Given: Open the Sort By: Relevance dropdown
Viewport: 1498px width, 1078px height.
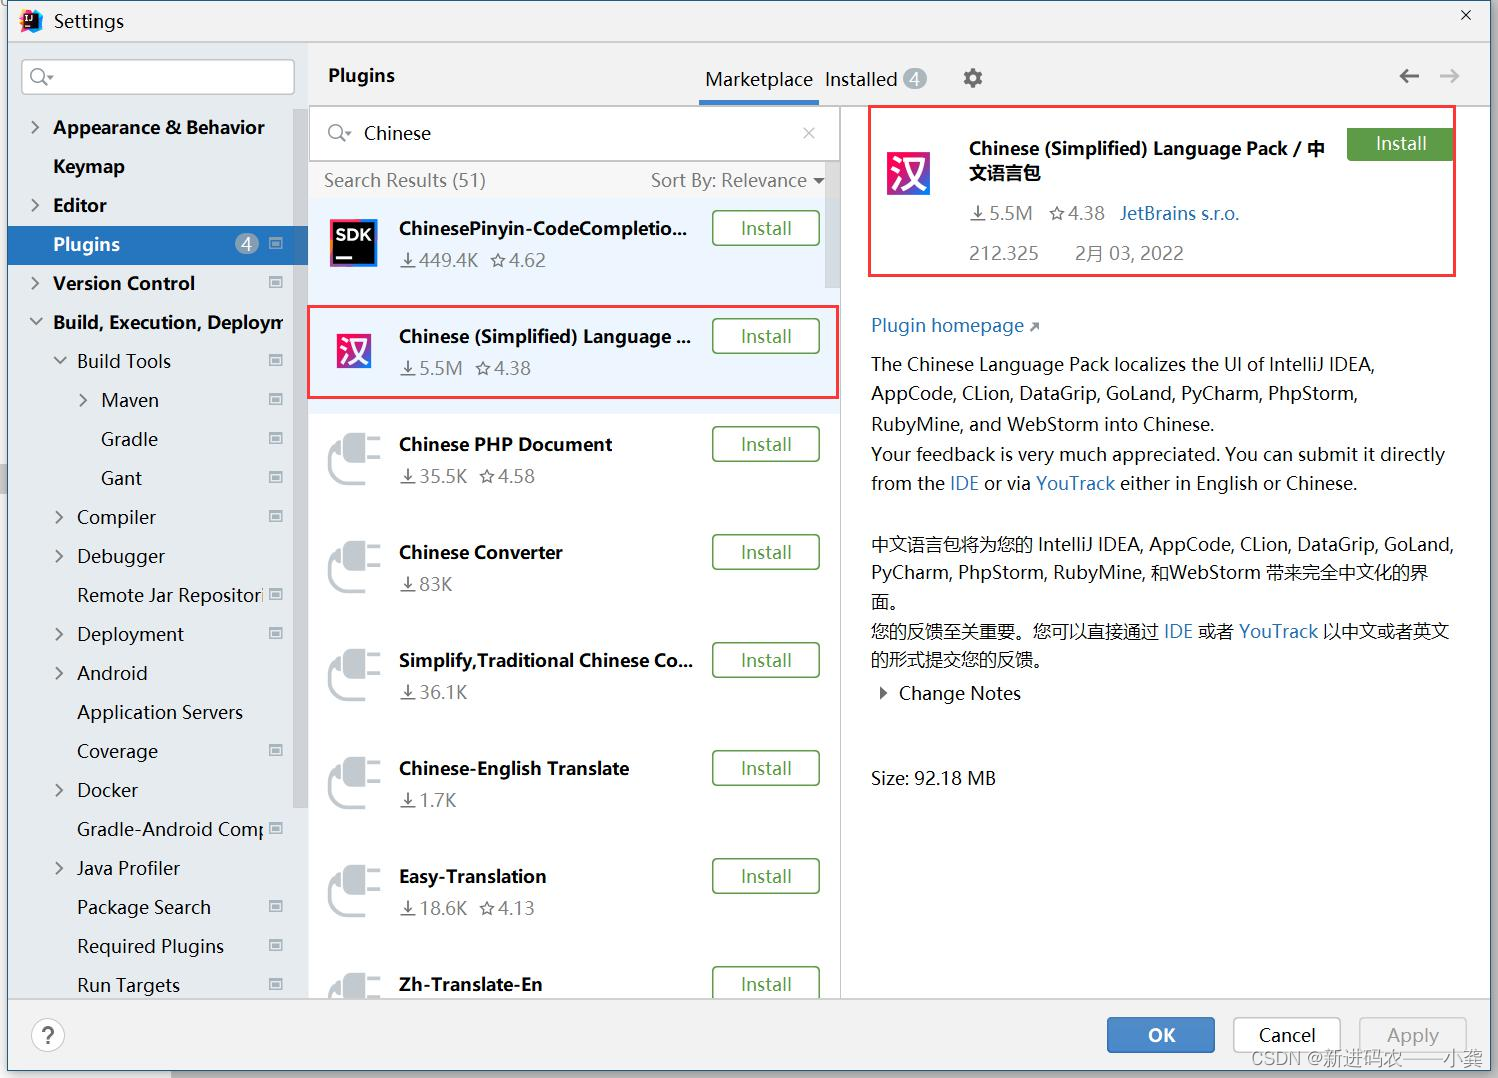Looking at the screenshot, I should (737, 180).
